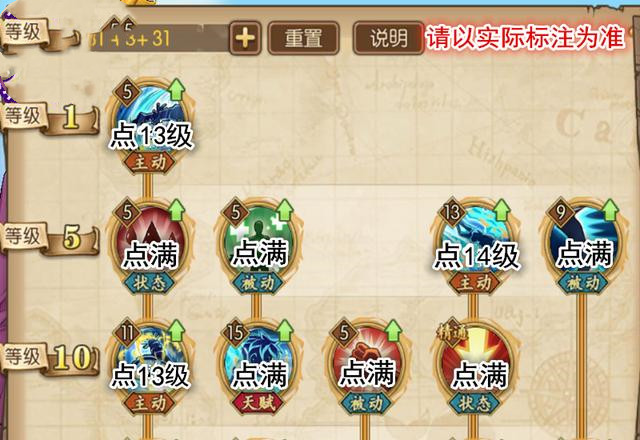Select the 精通 sunburst 状态 skill icon
This screenshot has width=640, height=440.
click(475, 366)
